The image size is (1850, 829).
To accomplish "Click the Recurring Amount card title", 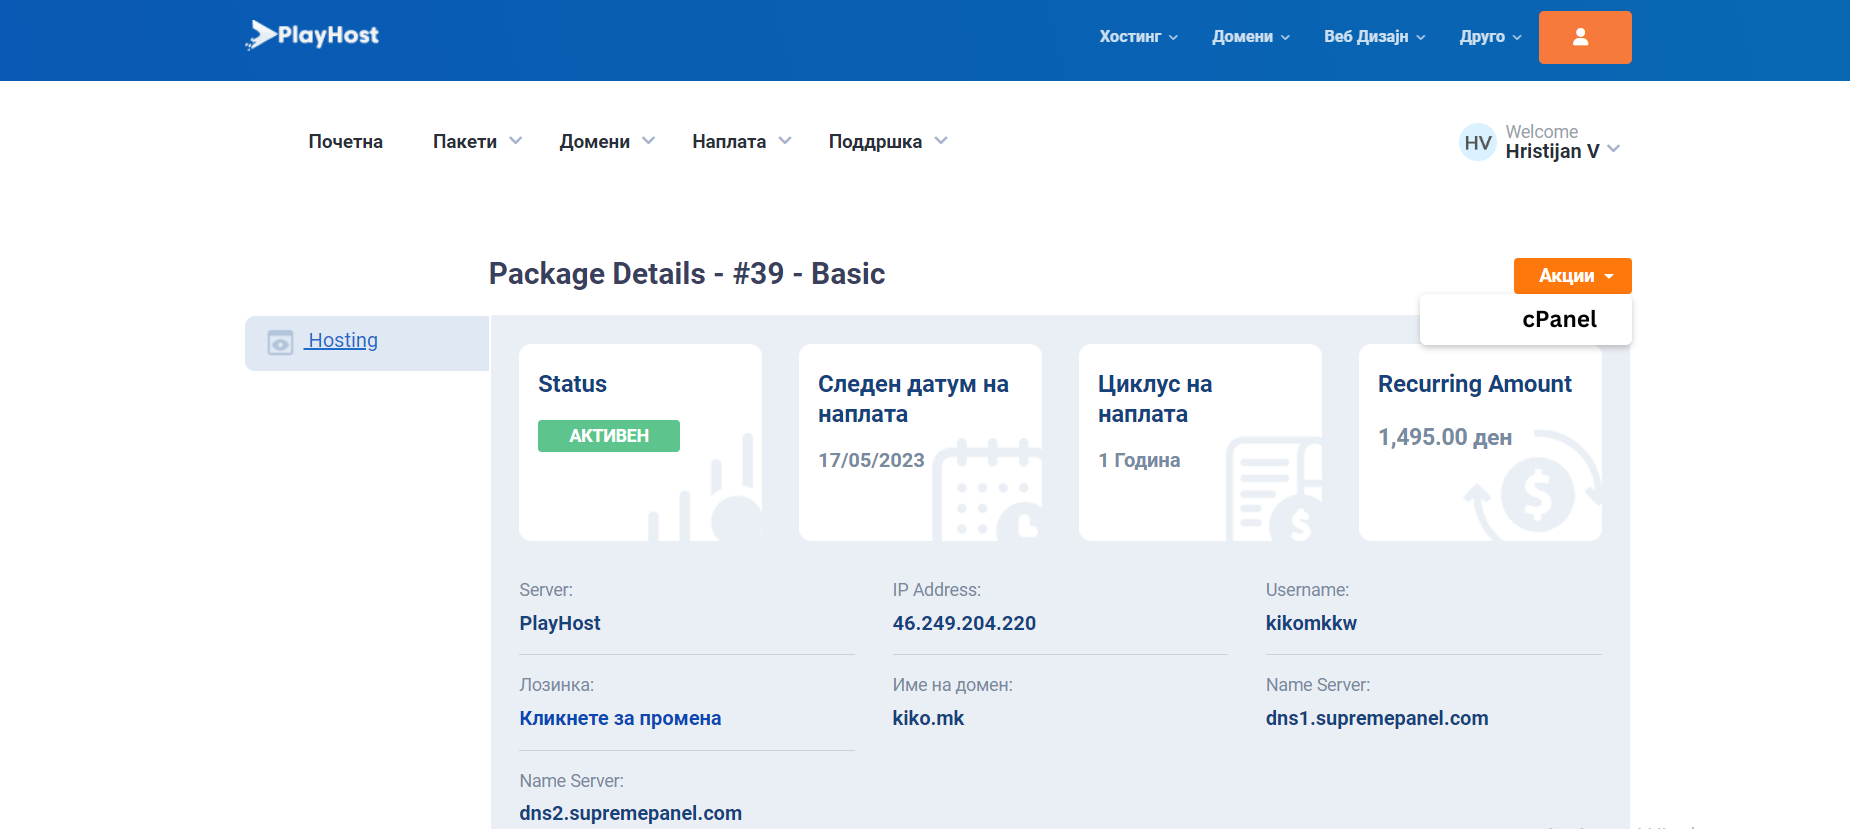I will (1475, 384).
